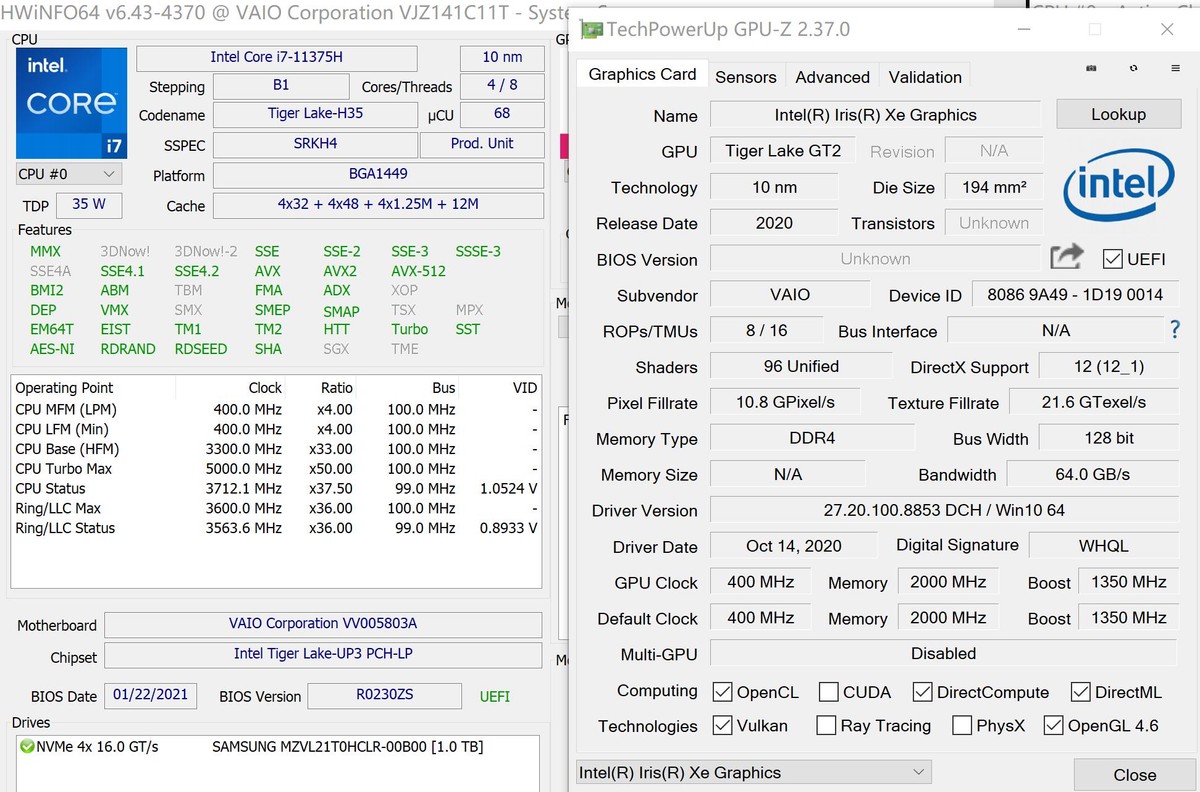Image resolution: width=1200 pixels, height=792 pixels.
Task: Open the Intel Iris Xe Graphics GPU dropdown
Action: (754, 772)
